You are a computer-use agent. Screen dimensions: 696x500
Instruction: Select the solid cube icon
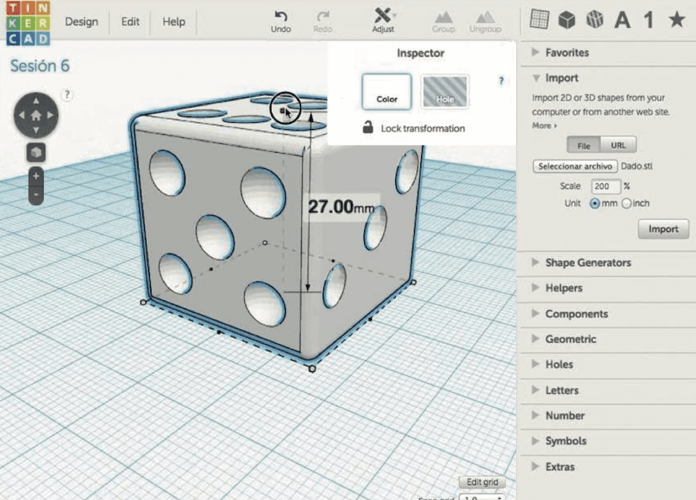tap(567, 20)
